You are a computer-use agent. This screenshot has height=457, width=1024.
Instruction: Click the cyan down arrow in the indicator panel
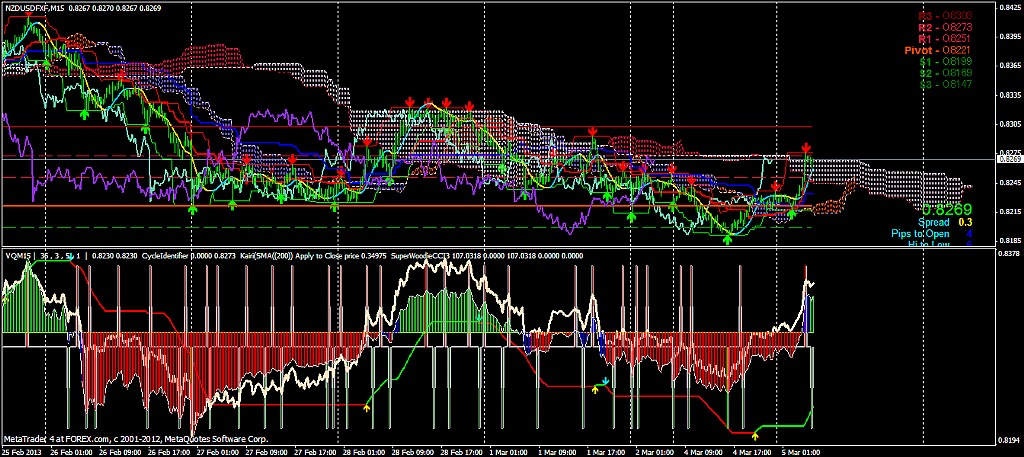click(x=605, y=382)
